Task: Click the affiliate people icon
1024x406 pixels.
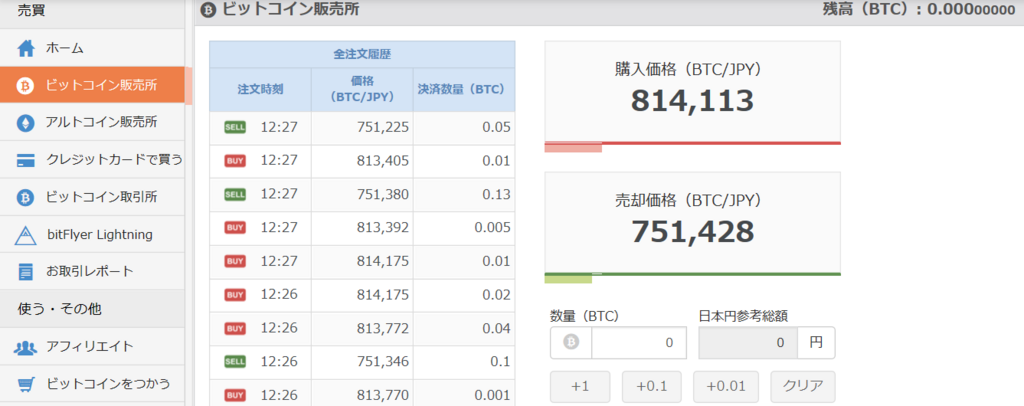Action: (25, 347)
